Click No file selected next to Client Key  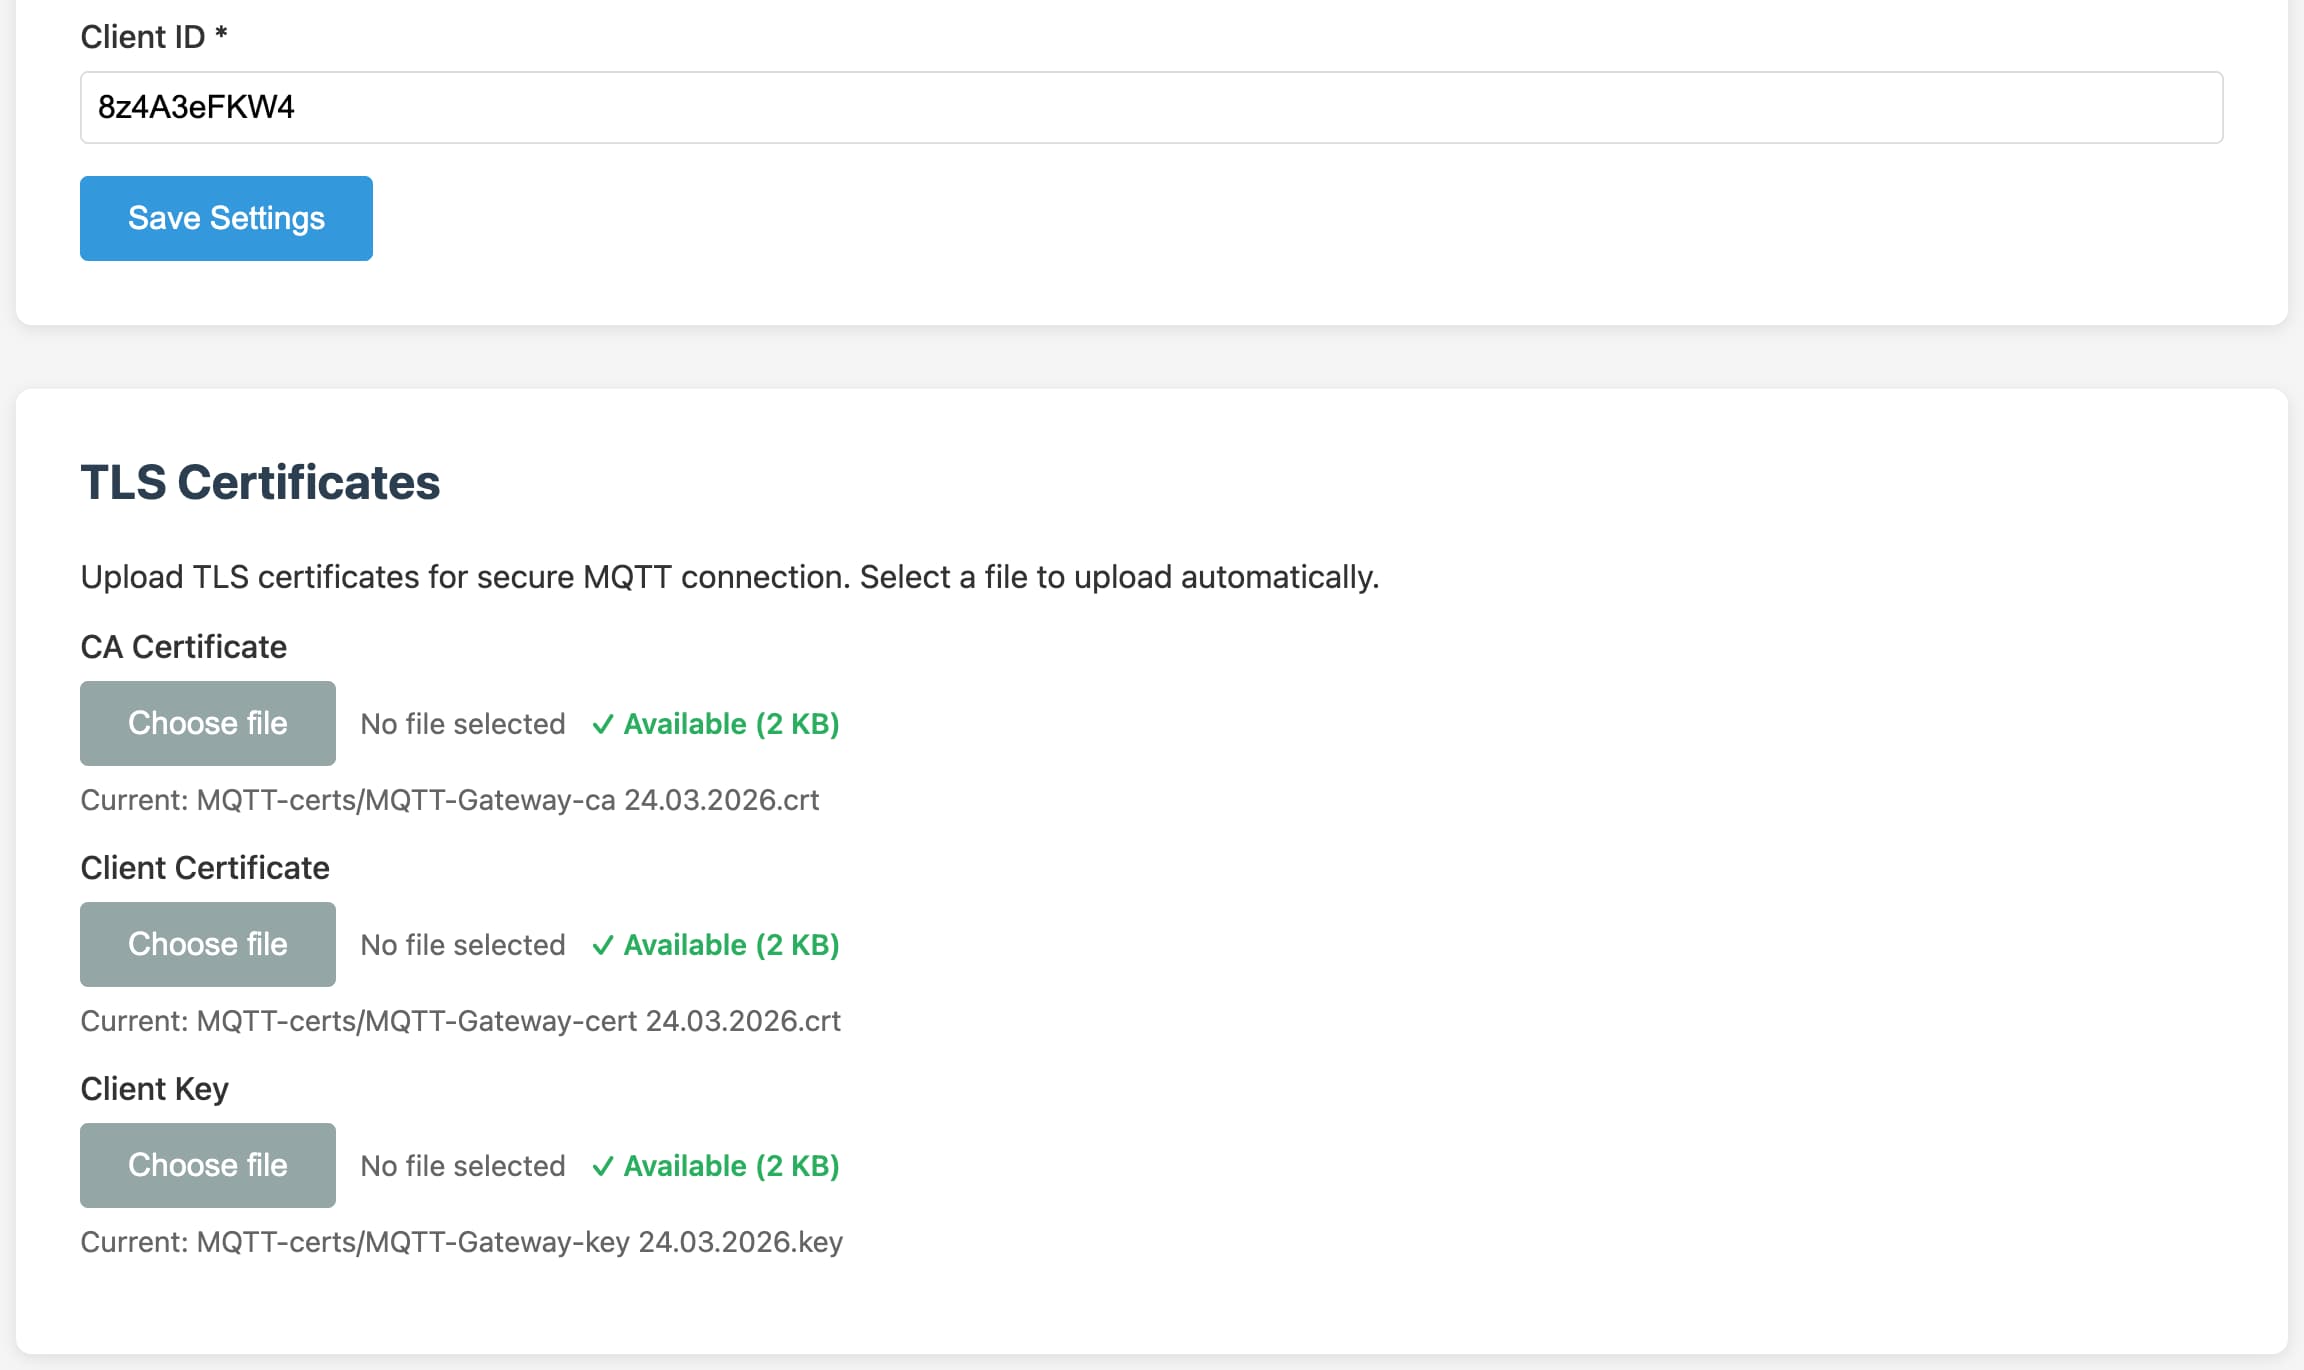point(462,1165)
